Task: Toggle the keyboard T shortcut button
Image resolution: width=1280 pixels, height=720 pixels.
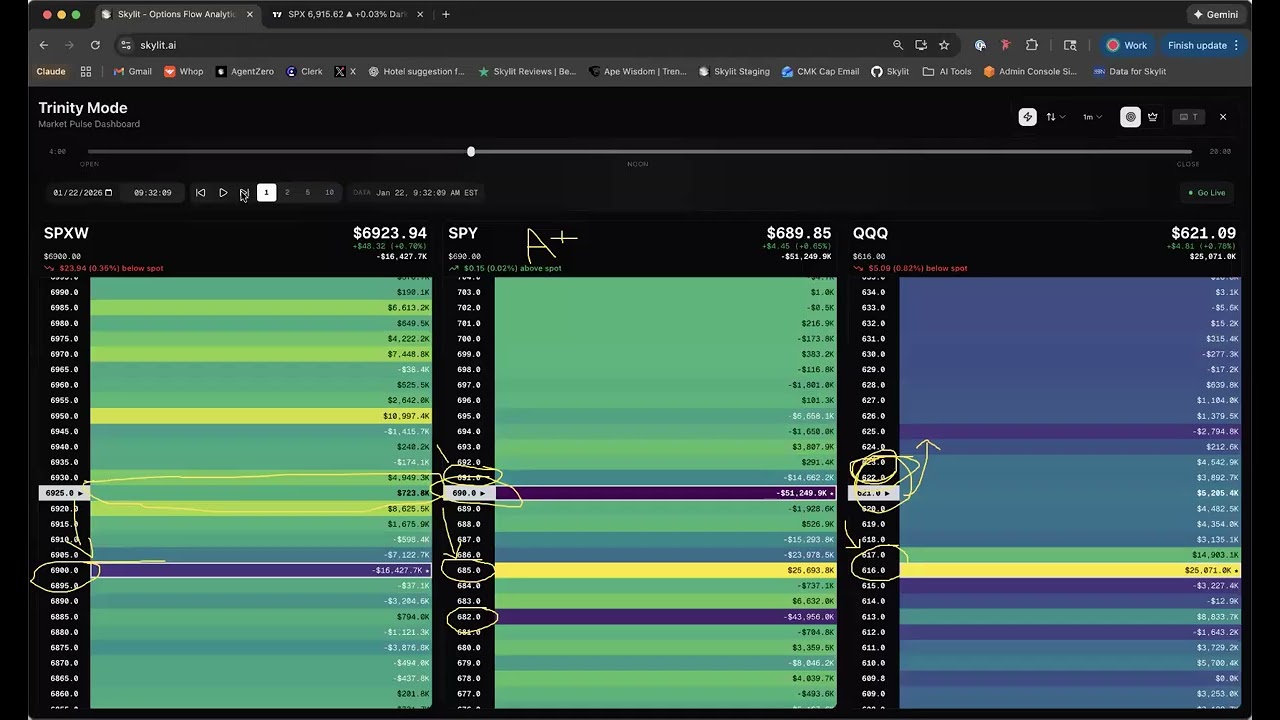Action: point(1188,117)
